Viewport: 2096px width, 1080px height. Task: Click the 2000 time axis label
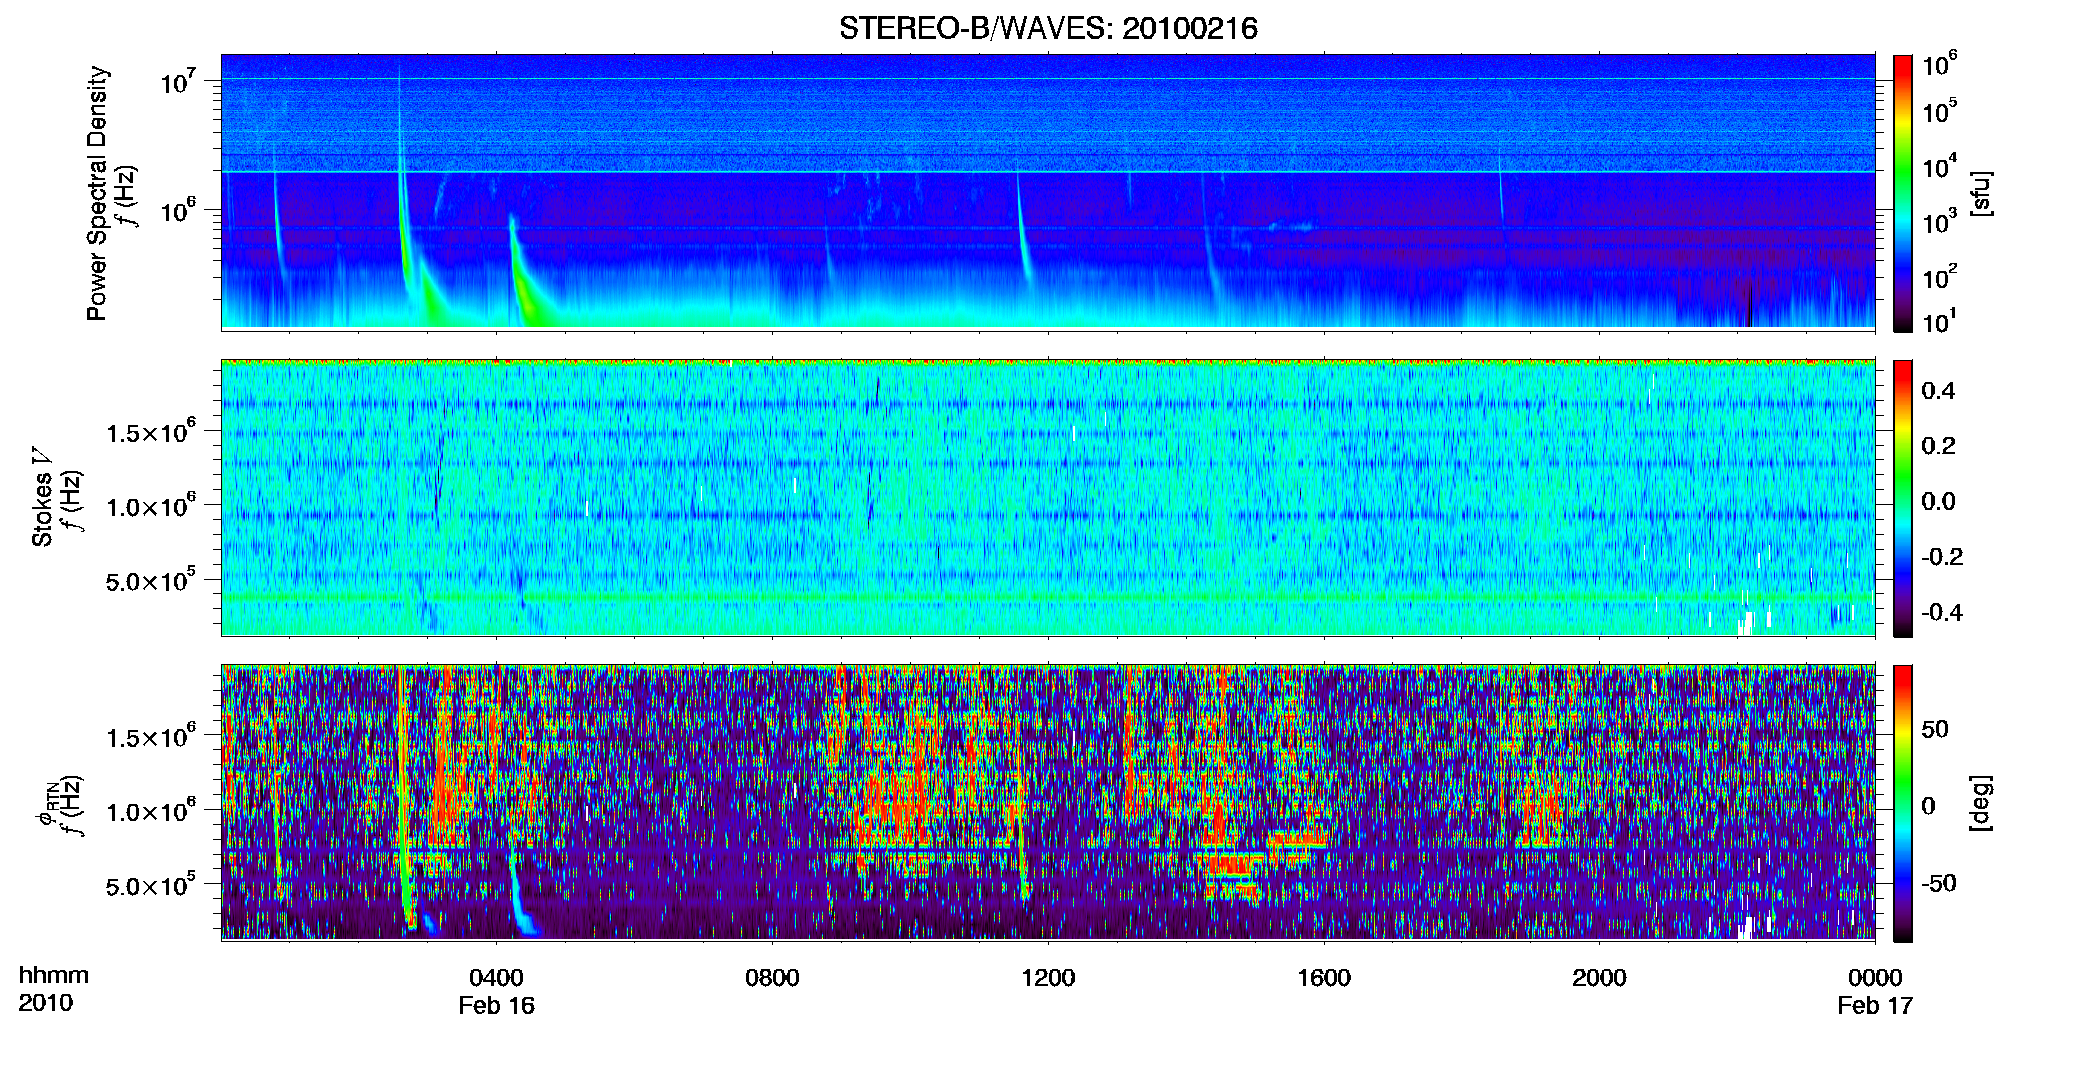[1599, 978]
